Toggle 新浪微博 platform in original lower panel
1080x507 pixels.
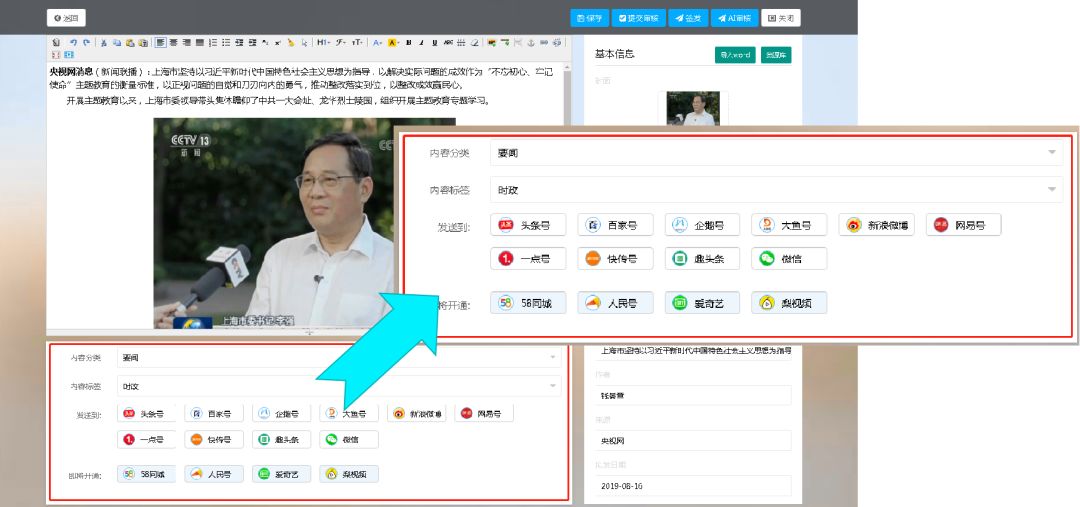click(416, 413)
